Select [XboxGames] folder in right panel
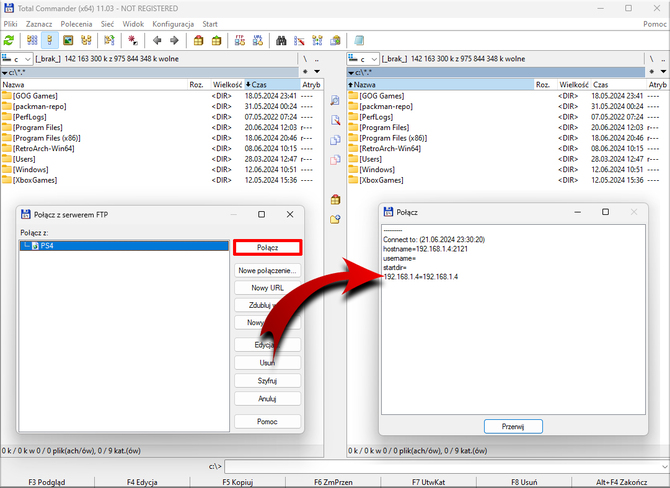The width and height of the screenshot is (670, 488). coord(381,180)
